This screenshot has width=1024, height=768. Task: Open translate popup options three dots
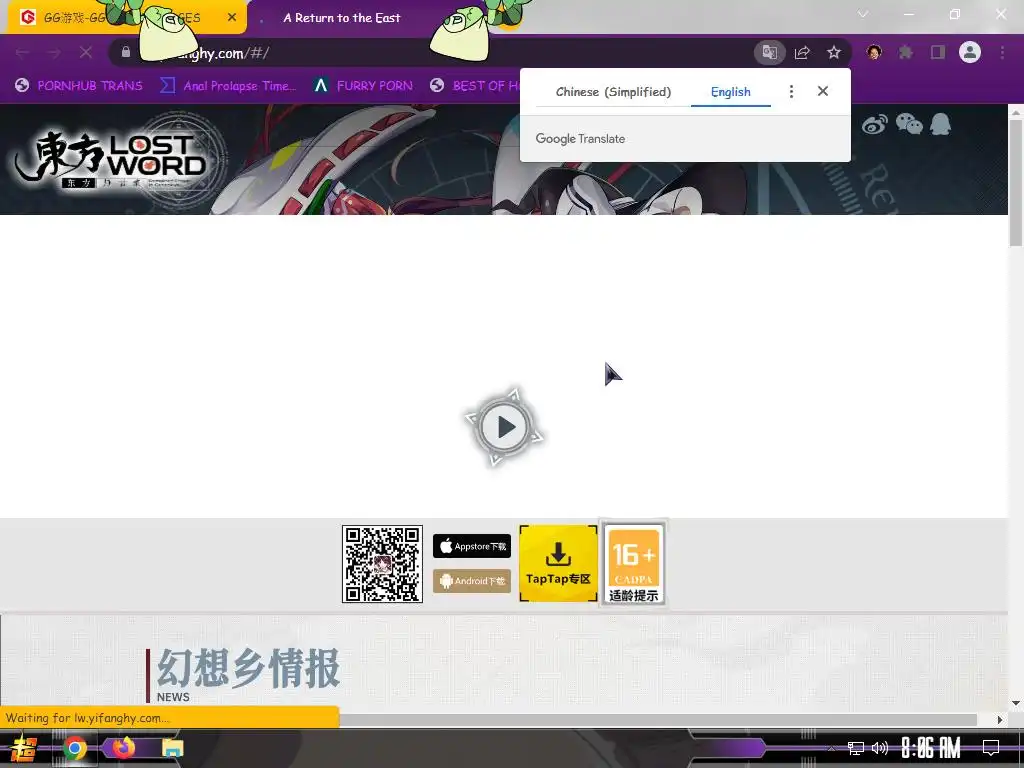[x=791, y=91]
